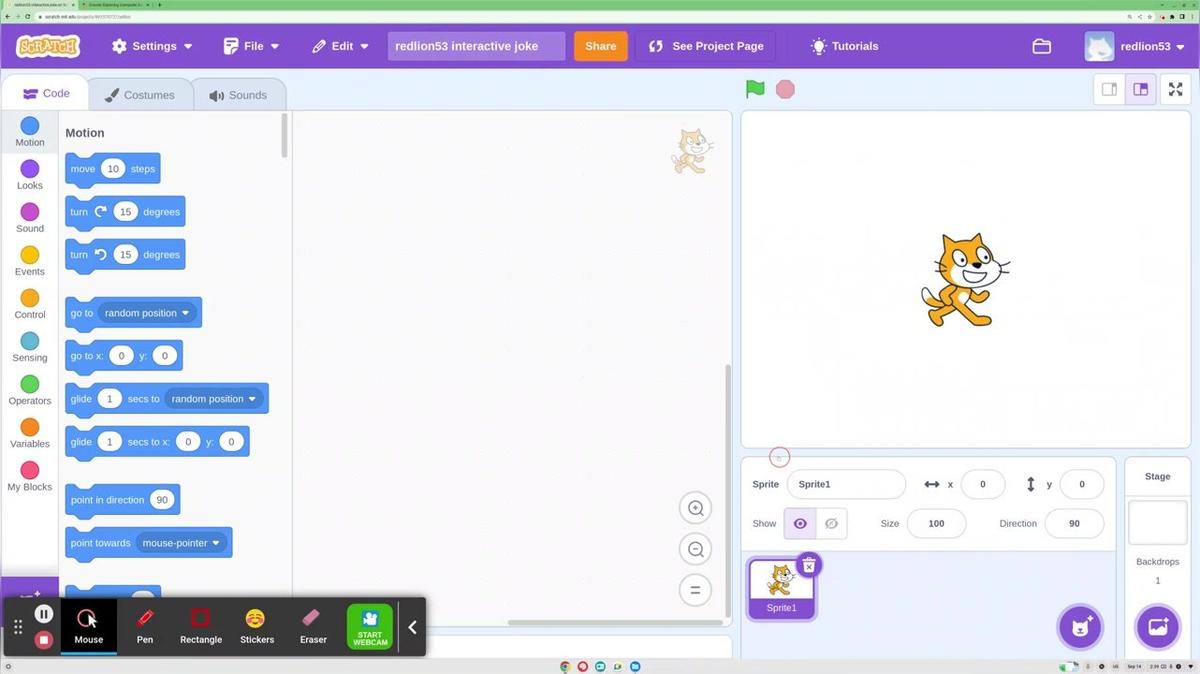
Task: Click the sprite Size value field
Action: click(x=936, y=523)
